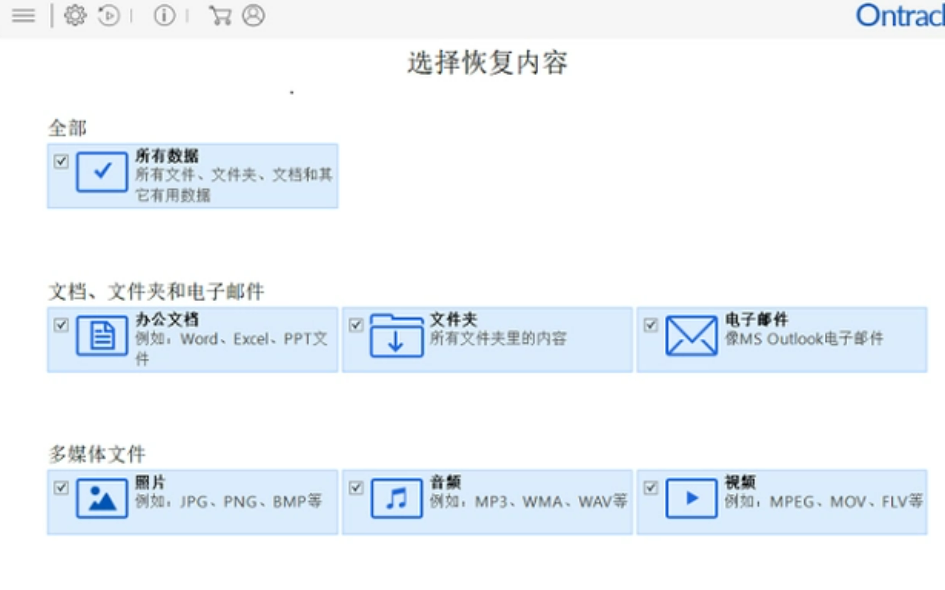Click the photo image icon
Screen dimensions: 945x590
[x=102, y=498]
